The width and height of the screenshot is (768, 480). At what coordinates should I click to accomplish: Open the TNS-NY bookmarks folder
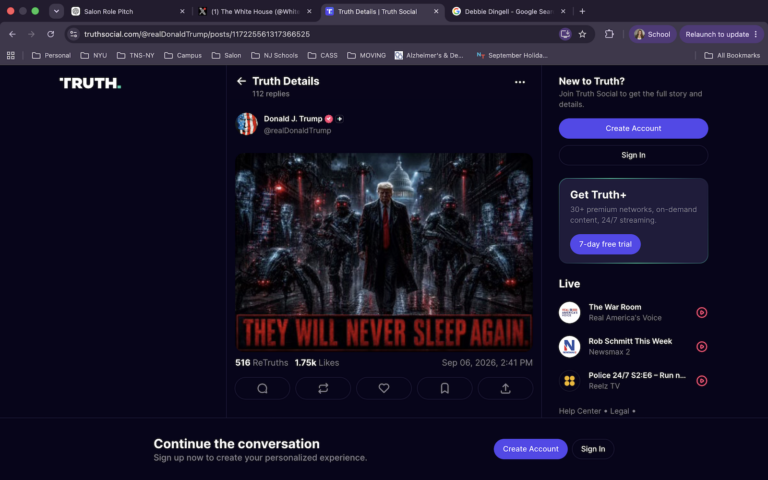pos(135,55)
